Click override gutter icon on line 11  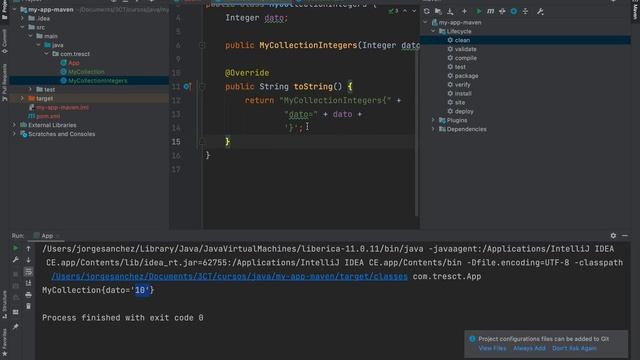click(187, 87)
